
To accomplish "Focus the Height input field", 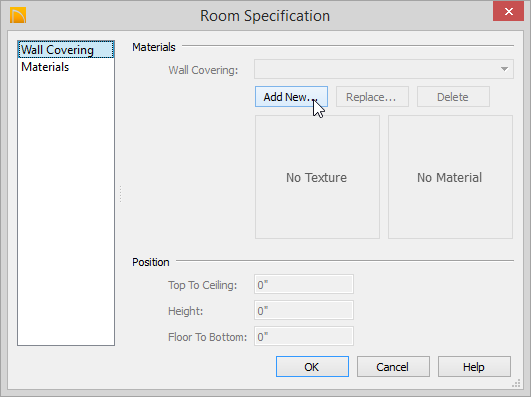I will [x=304, y=310].
